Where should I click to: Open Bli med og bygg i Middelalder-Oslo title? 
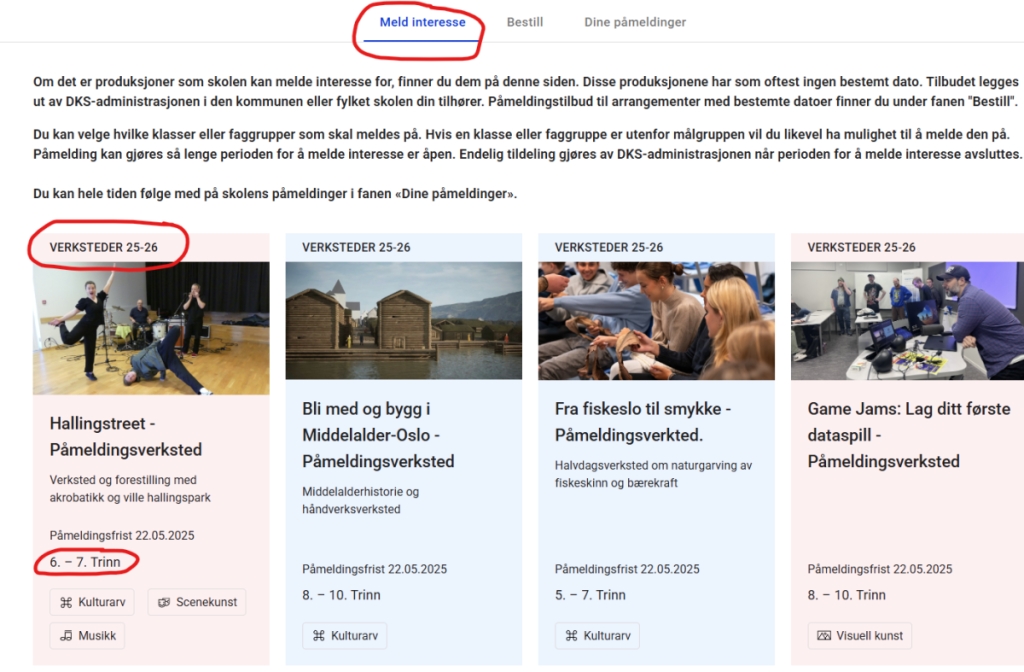point(378,435)
